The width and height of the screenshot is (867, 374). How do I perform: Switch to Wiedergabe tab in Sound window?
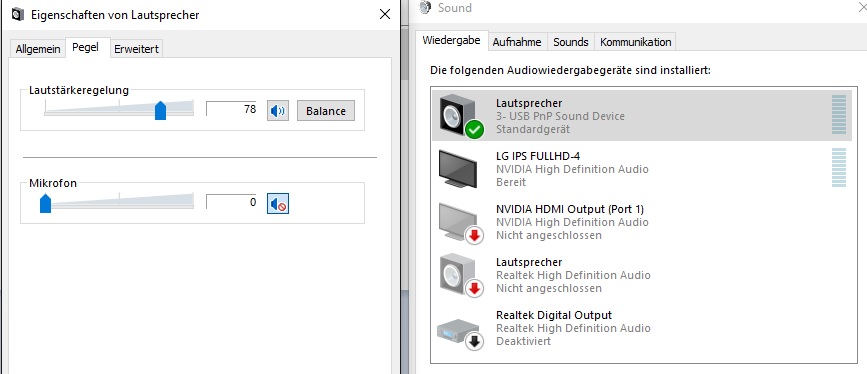(x=452, y=40)
